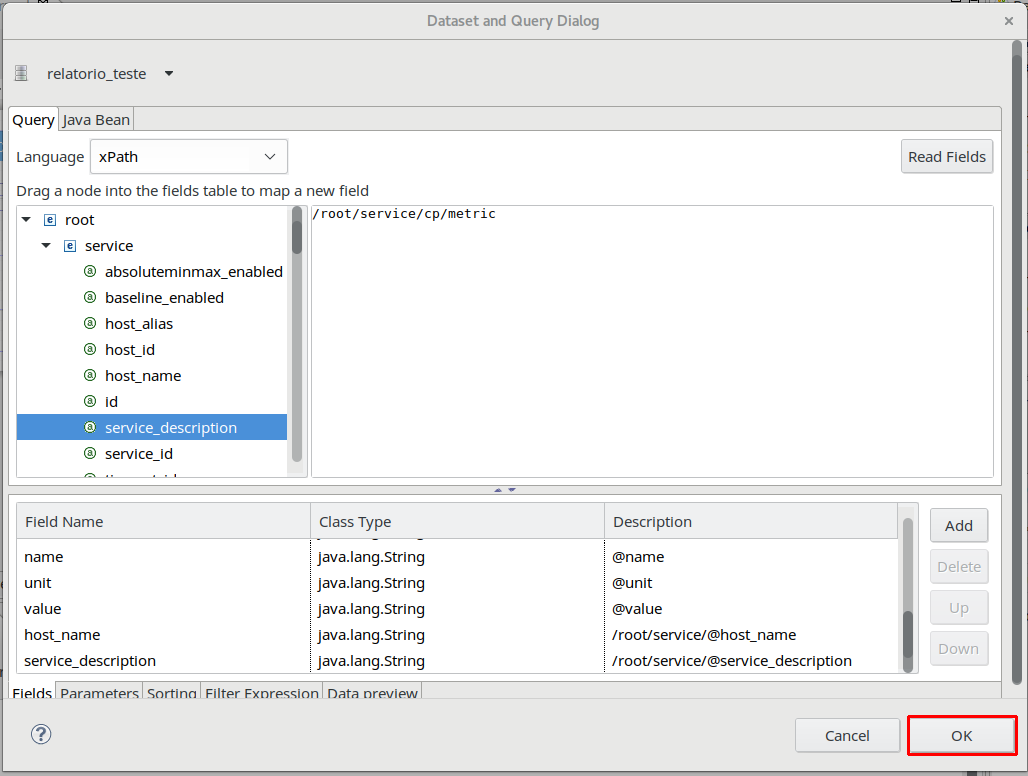Click the Add field button
Viewport: 1028px width, 776px height.
coord(958,526)
